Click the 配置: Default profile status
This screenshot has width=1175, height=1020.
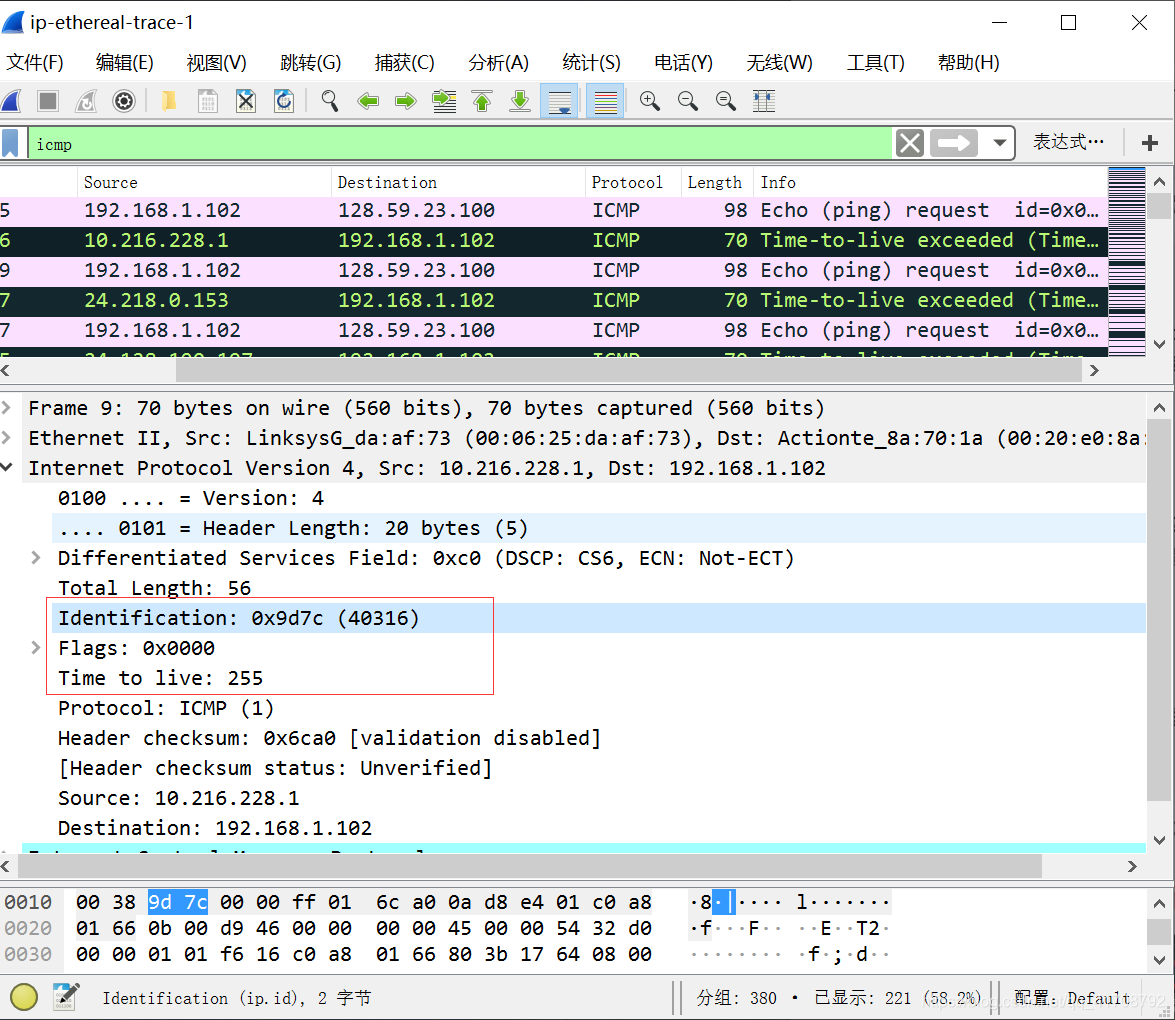[1072, 998]
